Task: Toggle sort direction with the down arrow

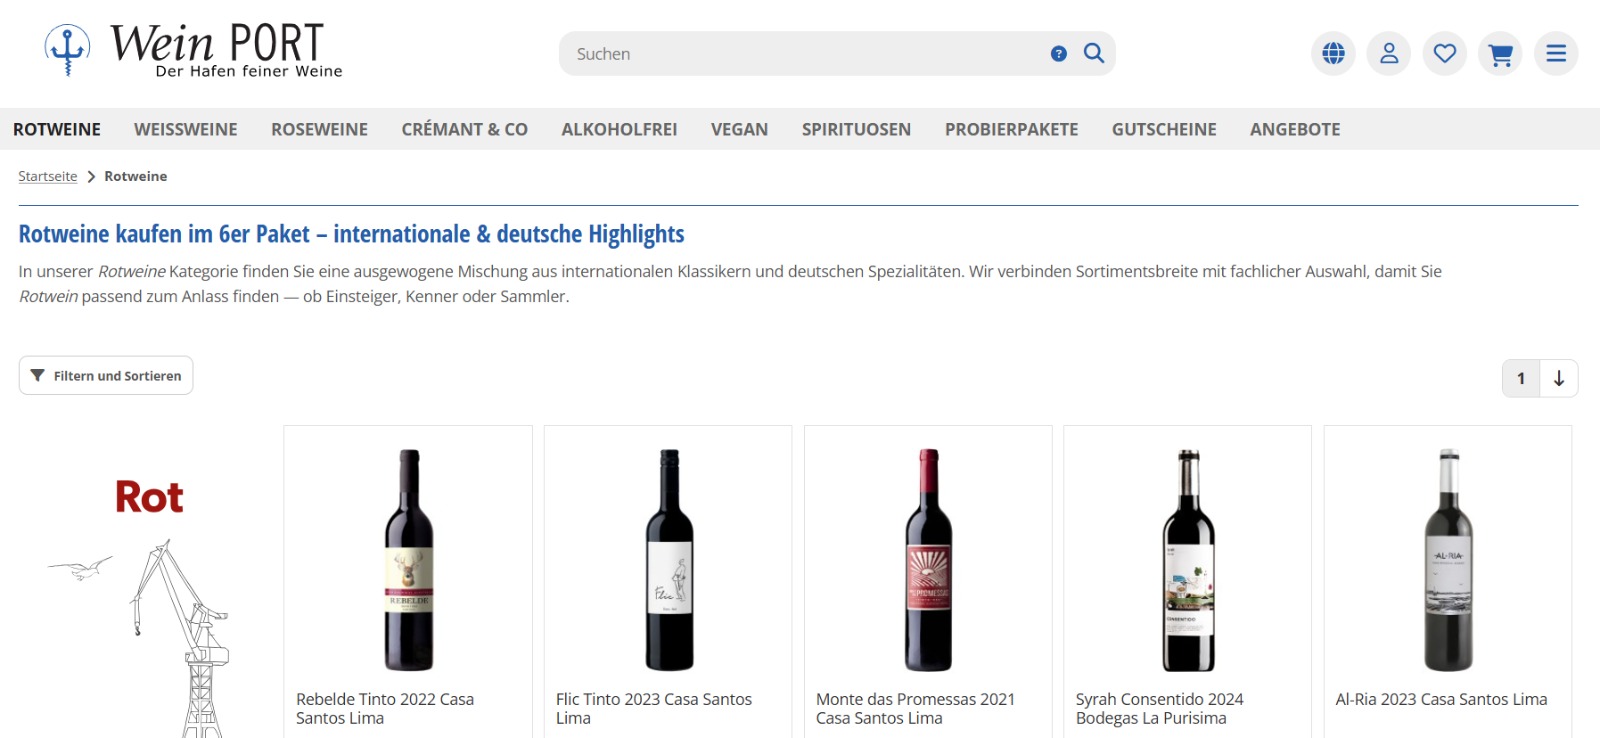Action: (1559, 378)
